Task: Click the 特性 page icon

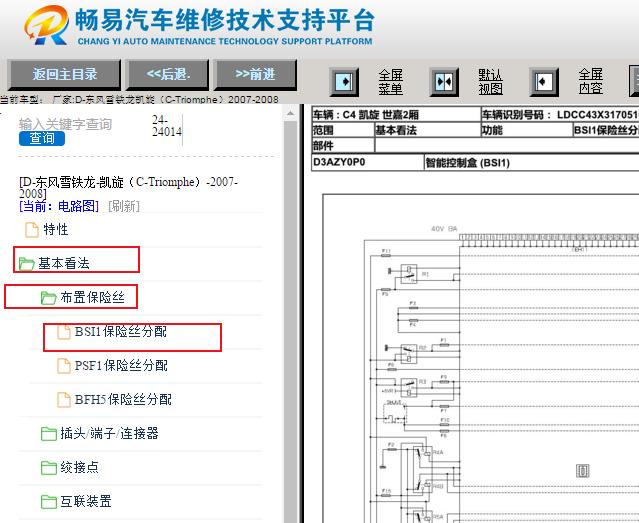Action: (32, 230)
